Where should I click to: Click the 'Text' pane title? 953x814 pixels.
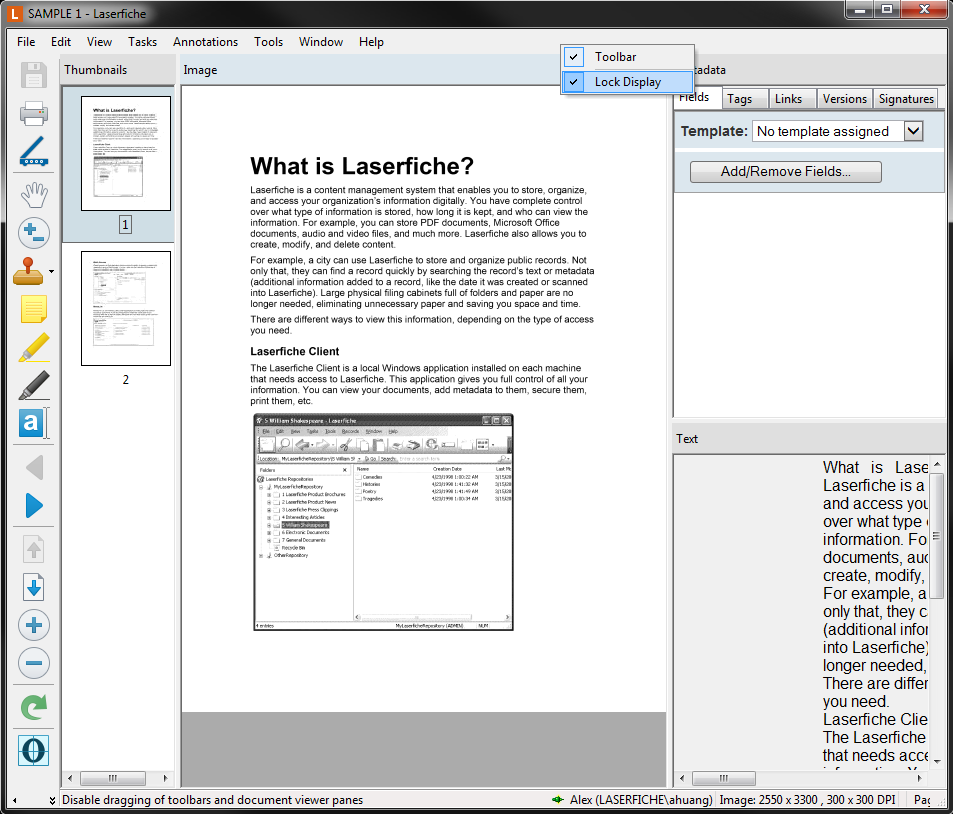pos(687,439)
